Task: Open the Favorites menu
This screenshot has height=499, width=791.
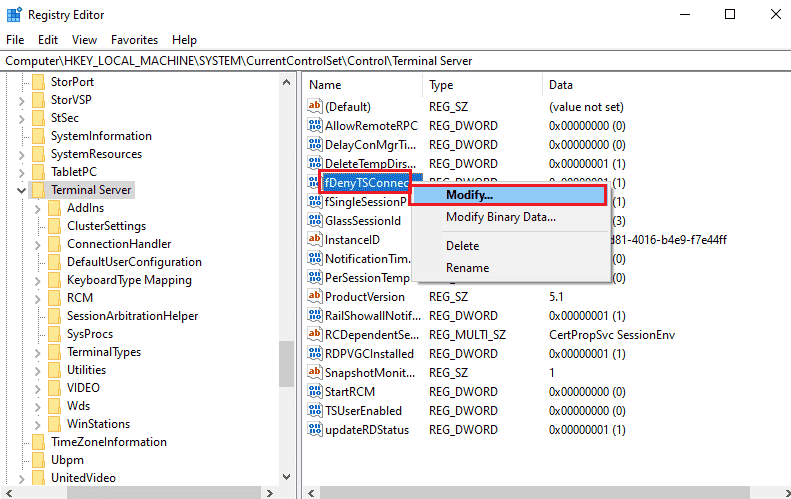Action: coord(134,40)
